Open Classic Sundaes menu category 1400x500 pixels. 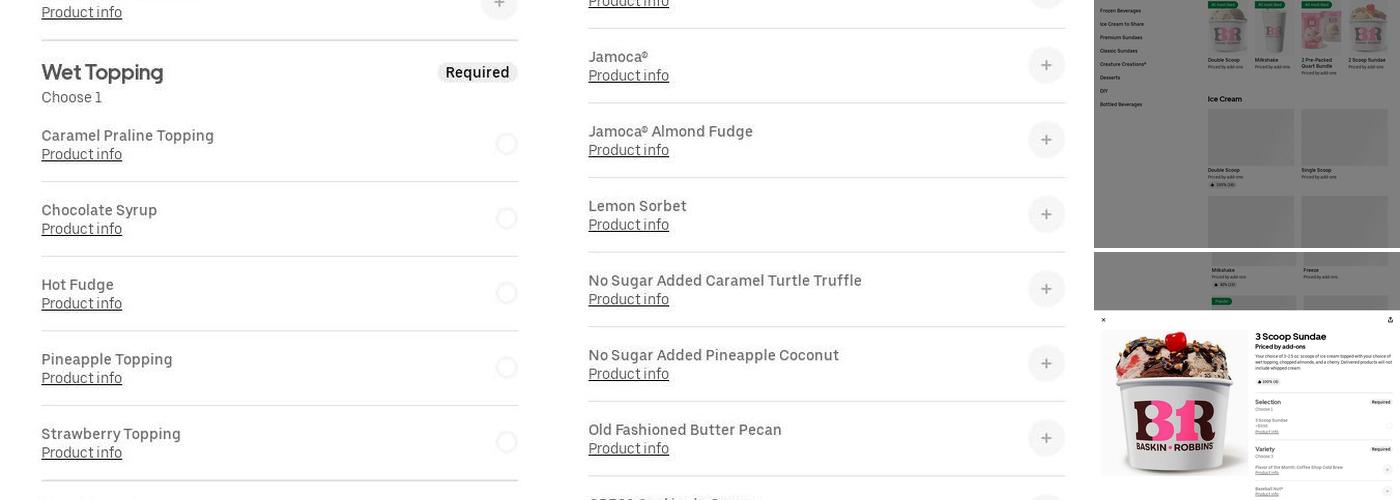(x=1118, y=51)
